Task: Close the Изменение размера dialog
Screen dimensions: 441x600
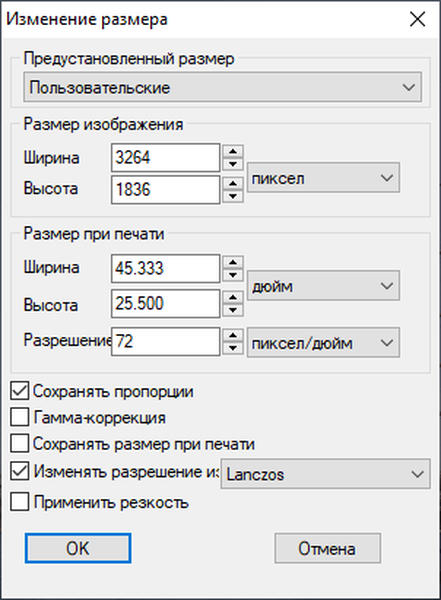Action: (417, 19)
